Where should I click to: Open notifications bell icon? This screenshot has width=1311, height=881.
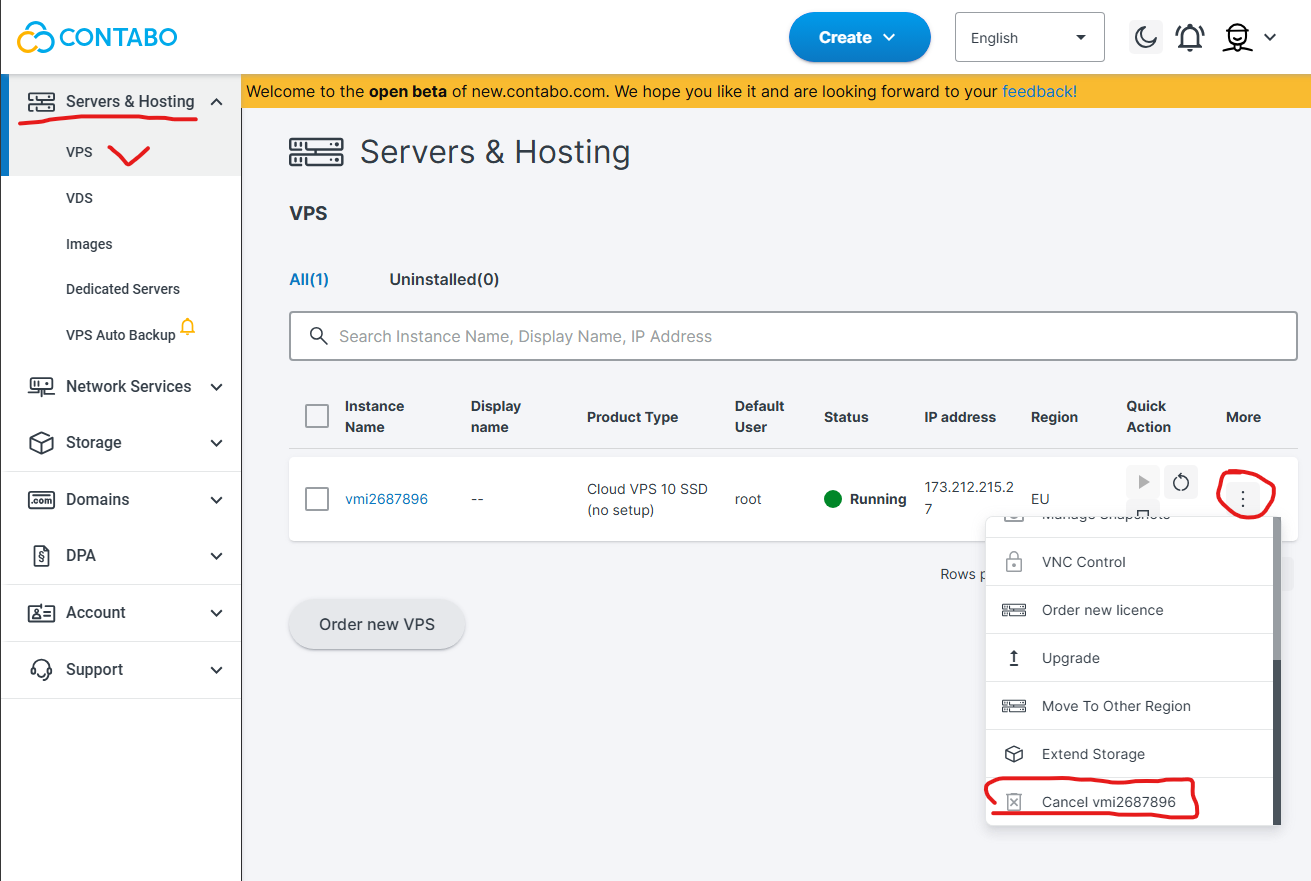1190,38
